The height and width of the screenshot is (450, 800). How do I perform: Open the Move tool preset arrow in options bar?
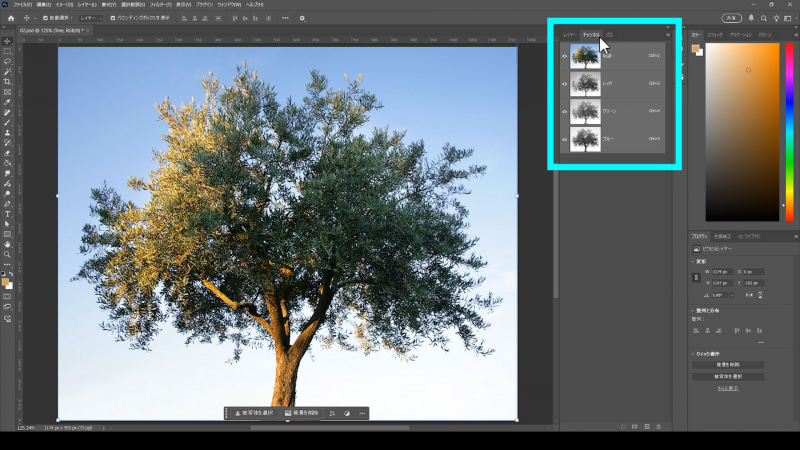(x=35, y=18)
